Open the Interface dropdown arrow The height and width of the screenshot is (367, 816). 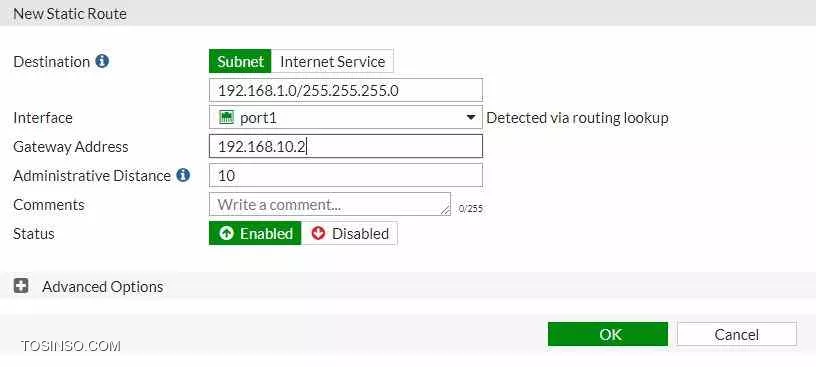coord(471,118)
